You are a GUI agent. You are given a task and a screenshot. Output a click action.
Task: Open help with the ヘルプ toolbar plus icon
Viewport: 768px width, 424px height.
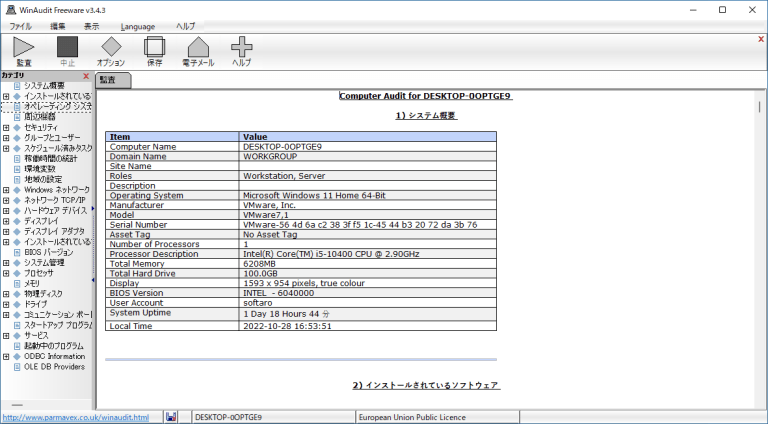pyautogui.click(x=241, y=51)
